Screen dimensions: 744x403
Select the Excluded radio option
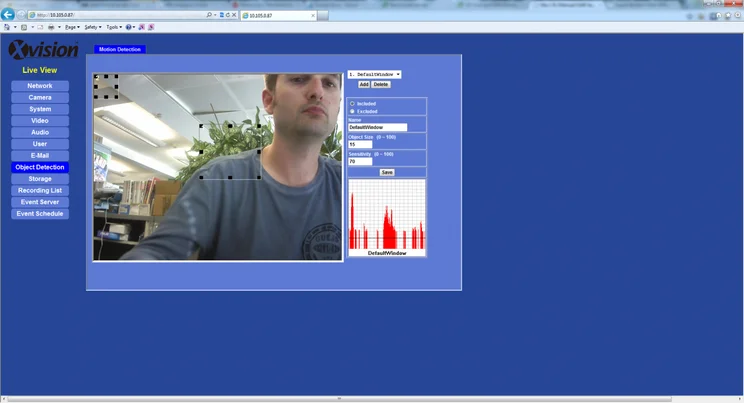tap(352, 111)
